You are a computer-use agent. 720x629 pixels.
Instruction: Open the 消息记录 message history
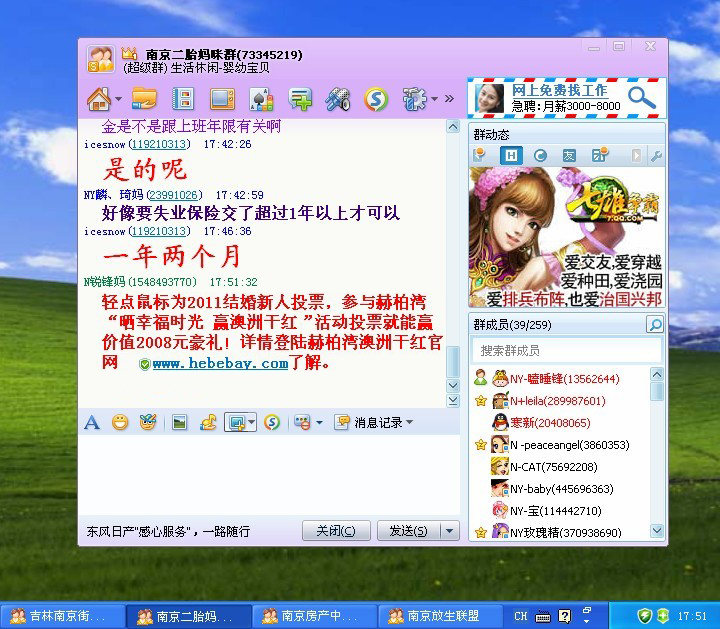[x=369, y=422]
